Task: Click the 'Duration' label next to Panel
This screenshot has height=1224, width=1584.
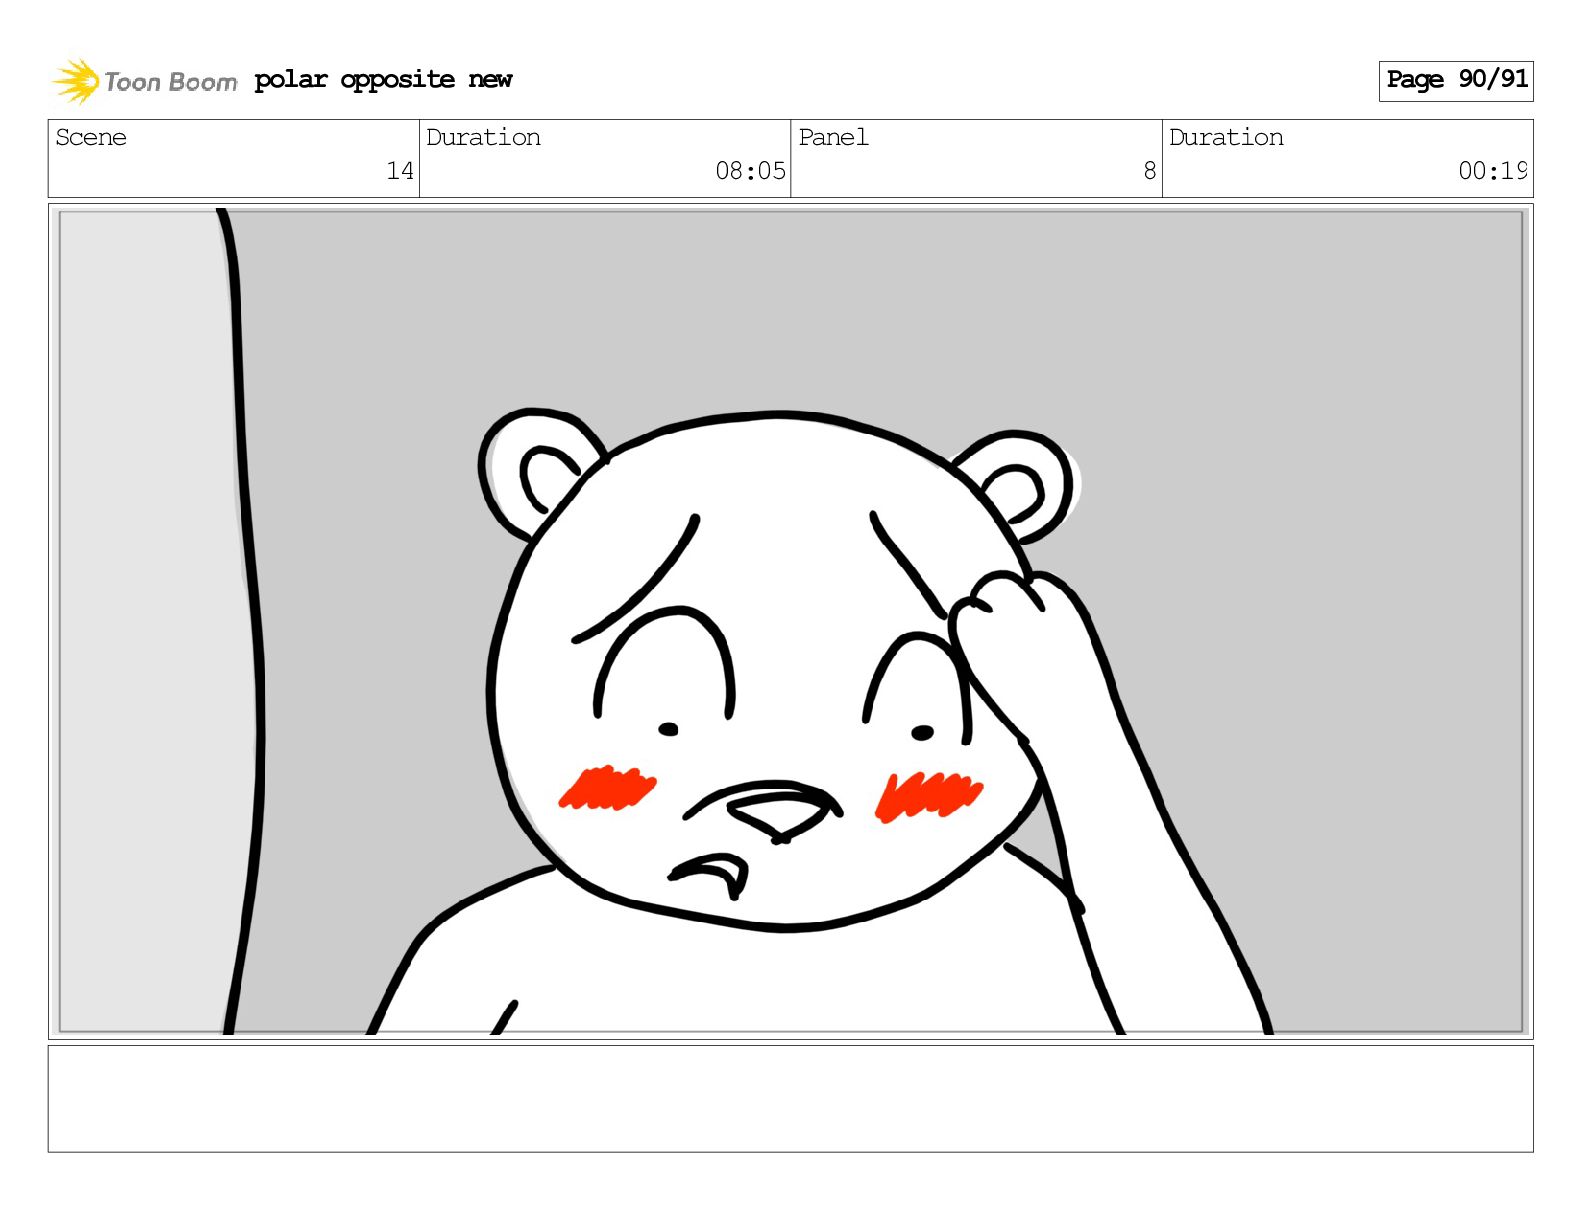Action: pos(1226,137)
